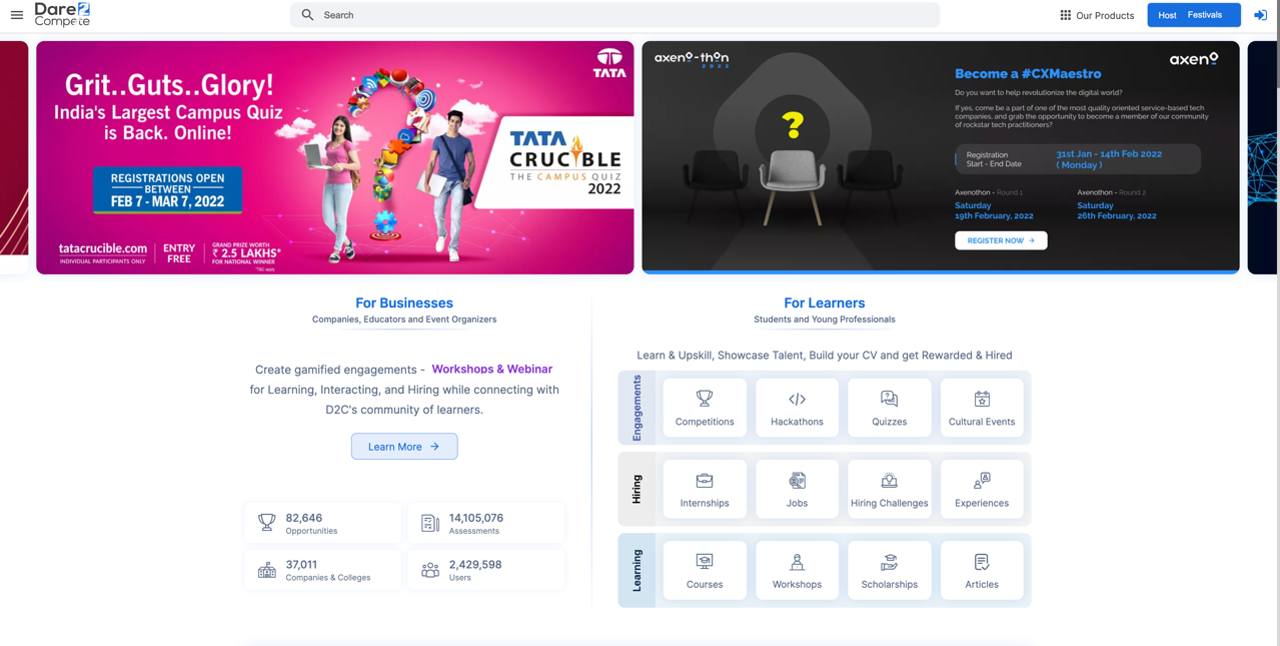Open the Quizzes tile
Screen dimensions: 1280x646
[x=889, y=407]
